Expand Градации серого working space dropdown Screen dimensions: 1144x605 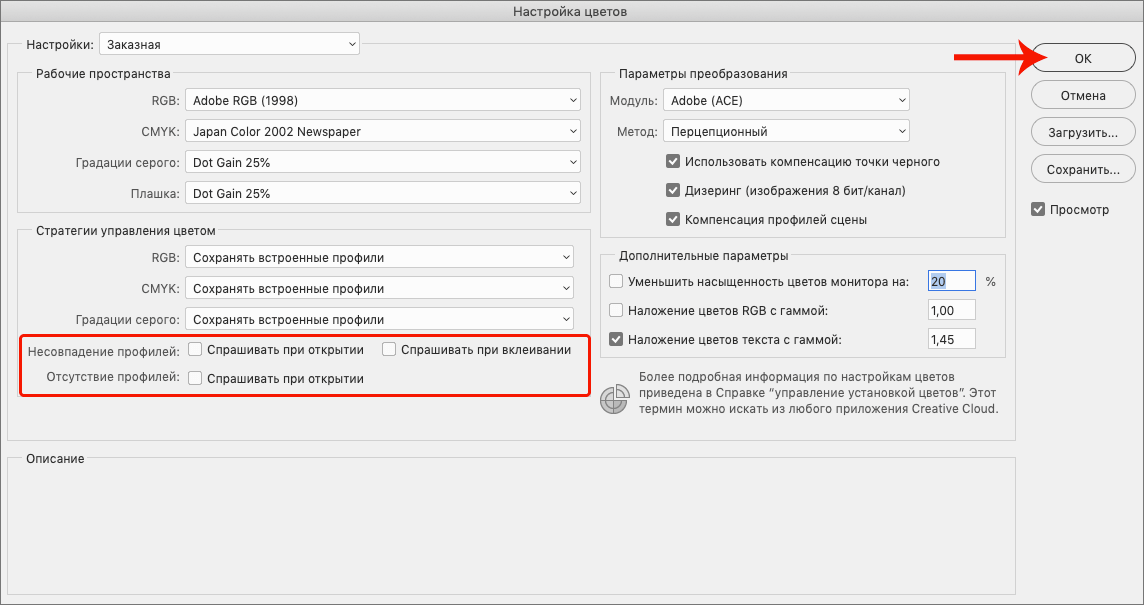coord(382,162)
